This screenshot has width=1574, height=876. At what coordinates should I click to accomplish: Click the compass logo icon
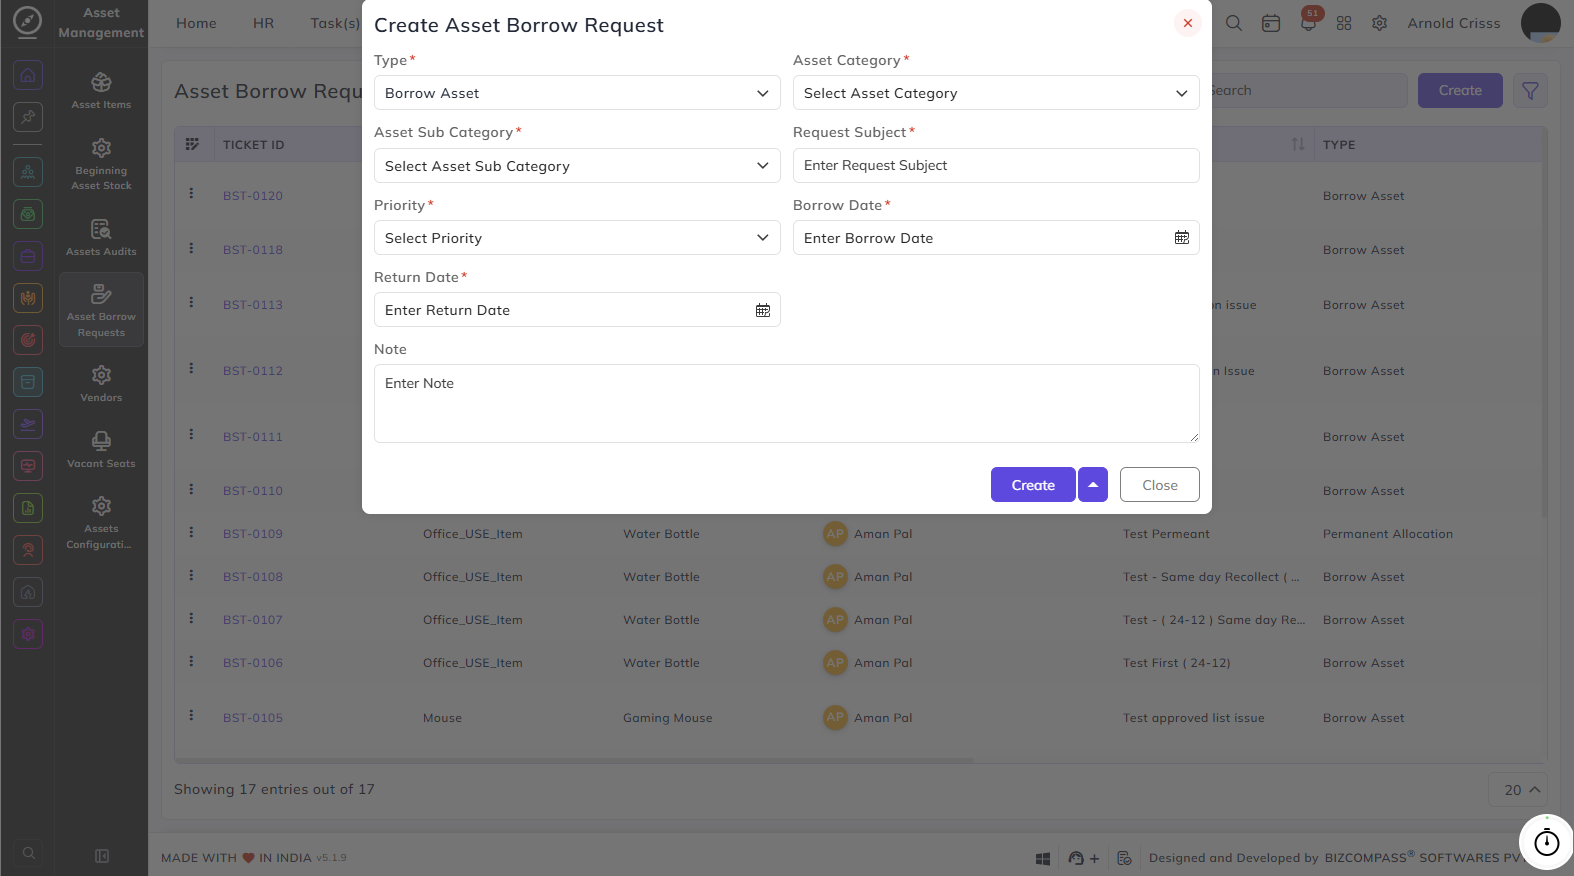[27, 21]
